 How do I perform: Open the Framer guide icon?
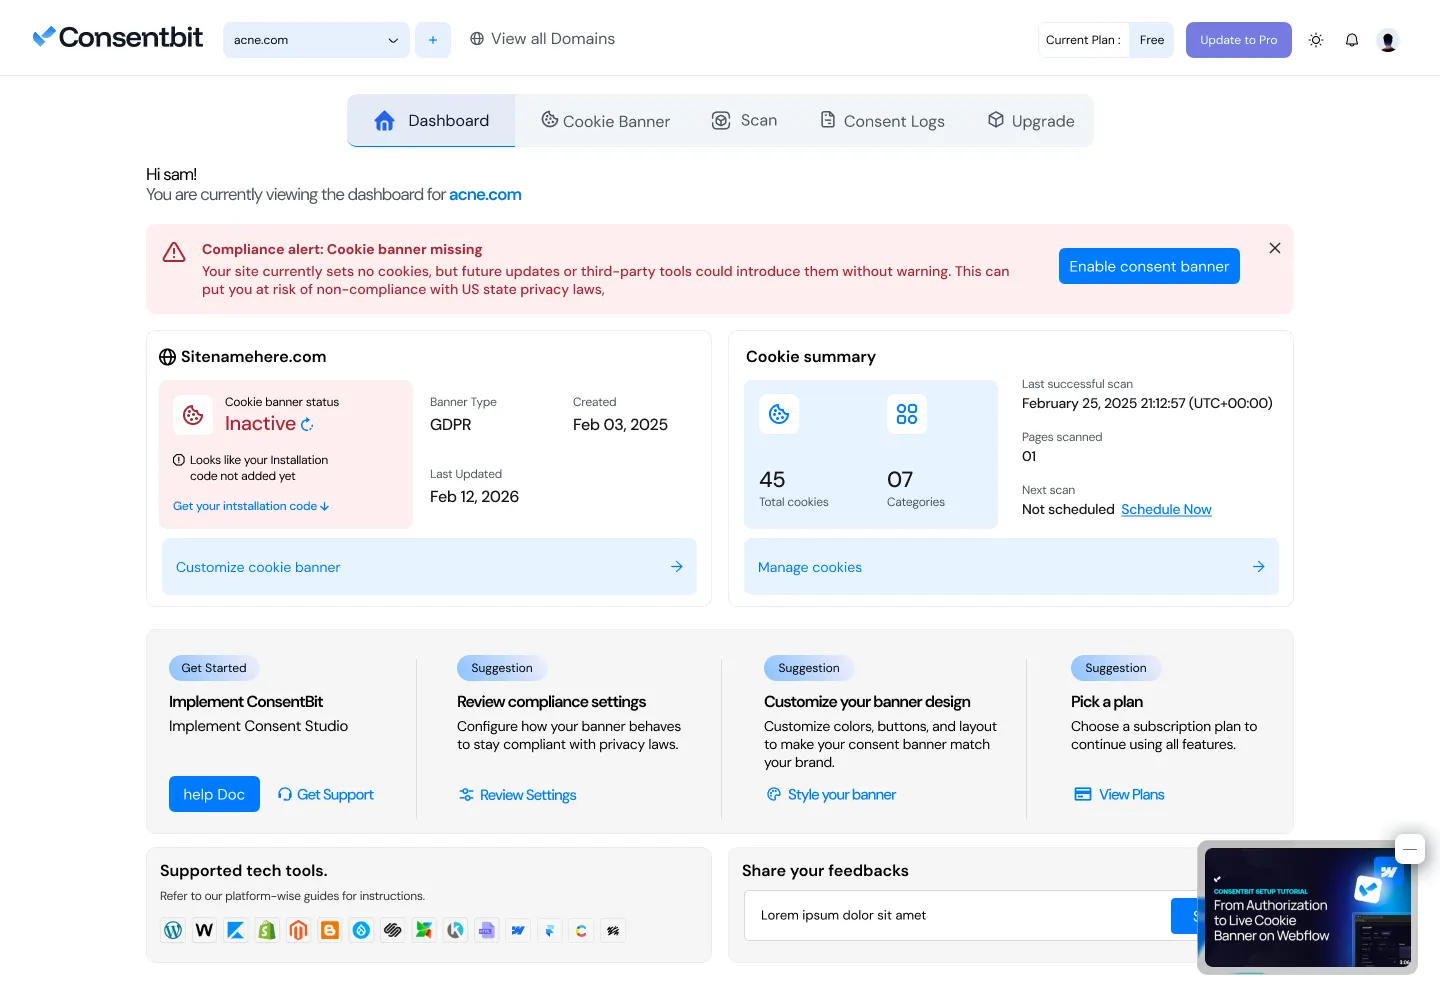550,930
